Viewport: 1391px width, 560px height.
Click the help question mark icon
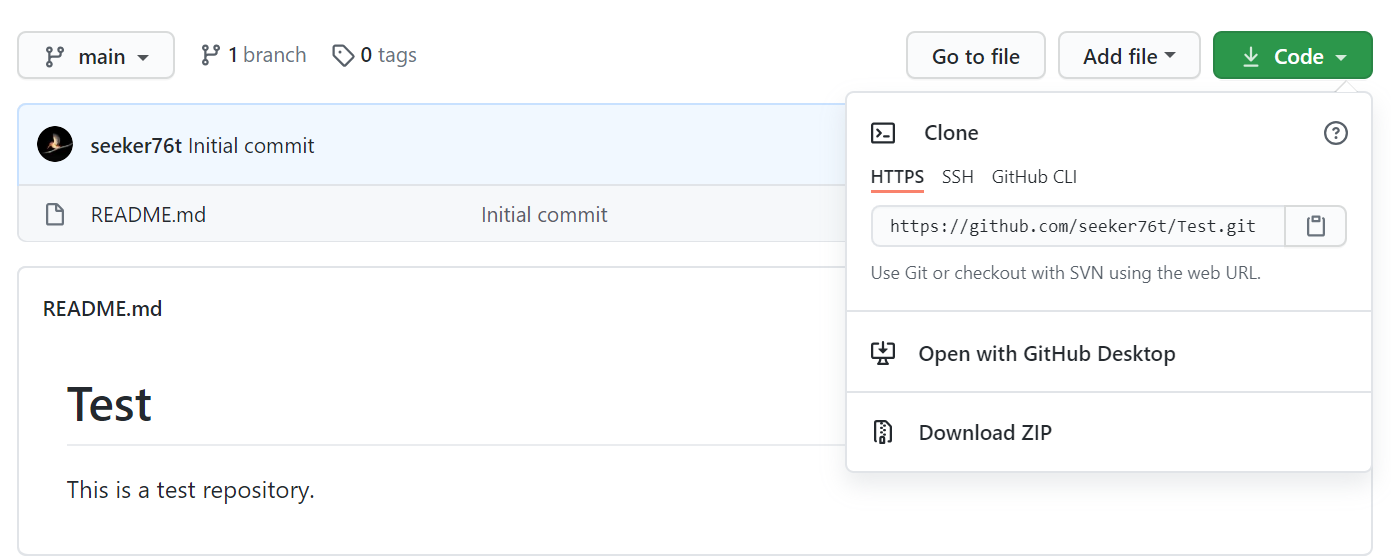click(1335, 133)
